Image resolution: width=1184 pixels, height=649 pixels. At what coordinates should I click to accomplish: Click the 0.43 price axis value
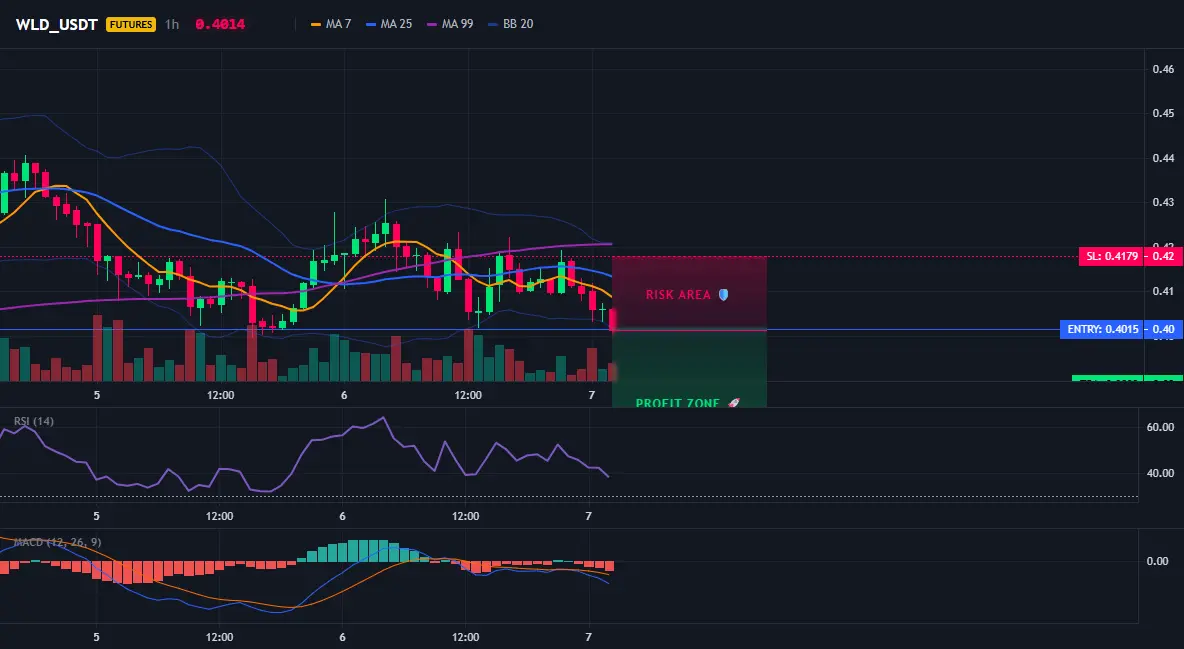pos(1163,202)
